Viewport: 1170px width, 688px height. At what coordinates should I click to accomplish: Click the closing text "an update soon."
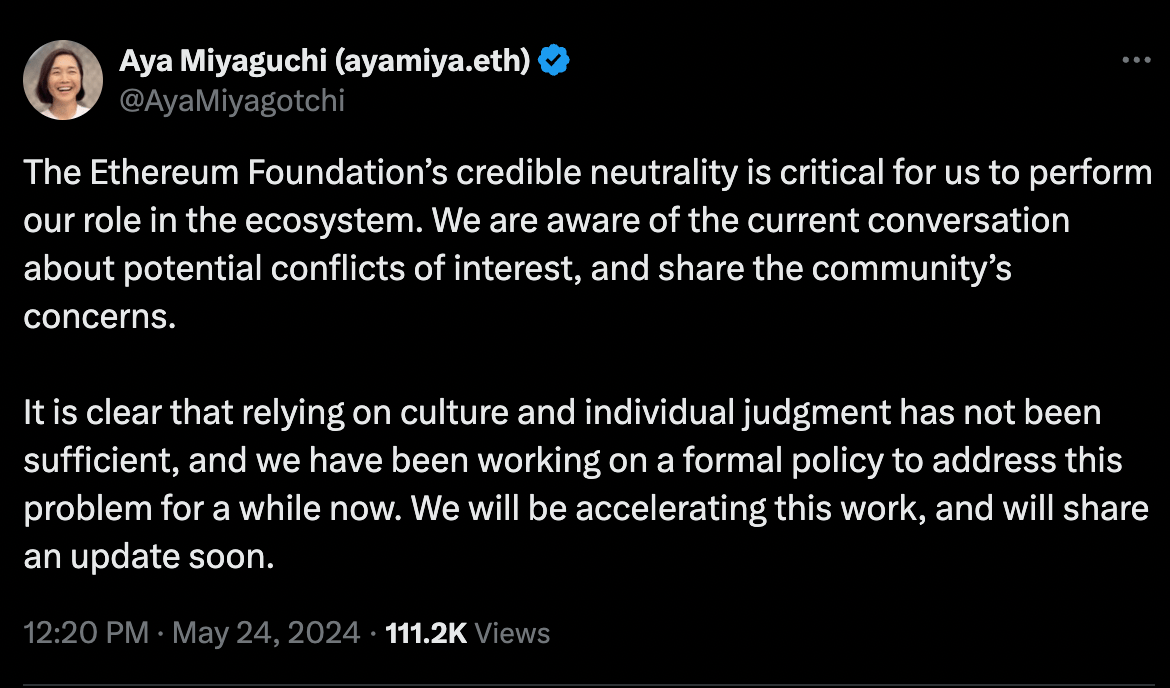(x=148, y=556)
